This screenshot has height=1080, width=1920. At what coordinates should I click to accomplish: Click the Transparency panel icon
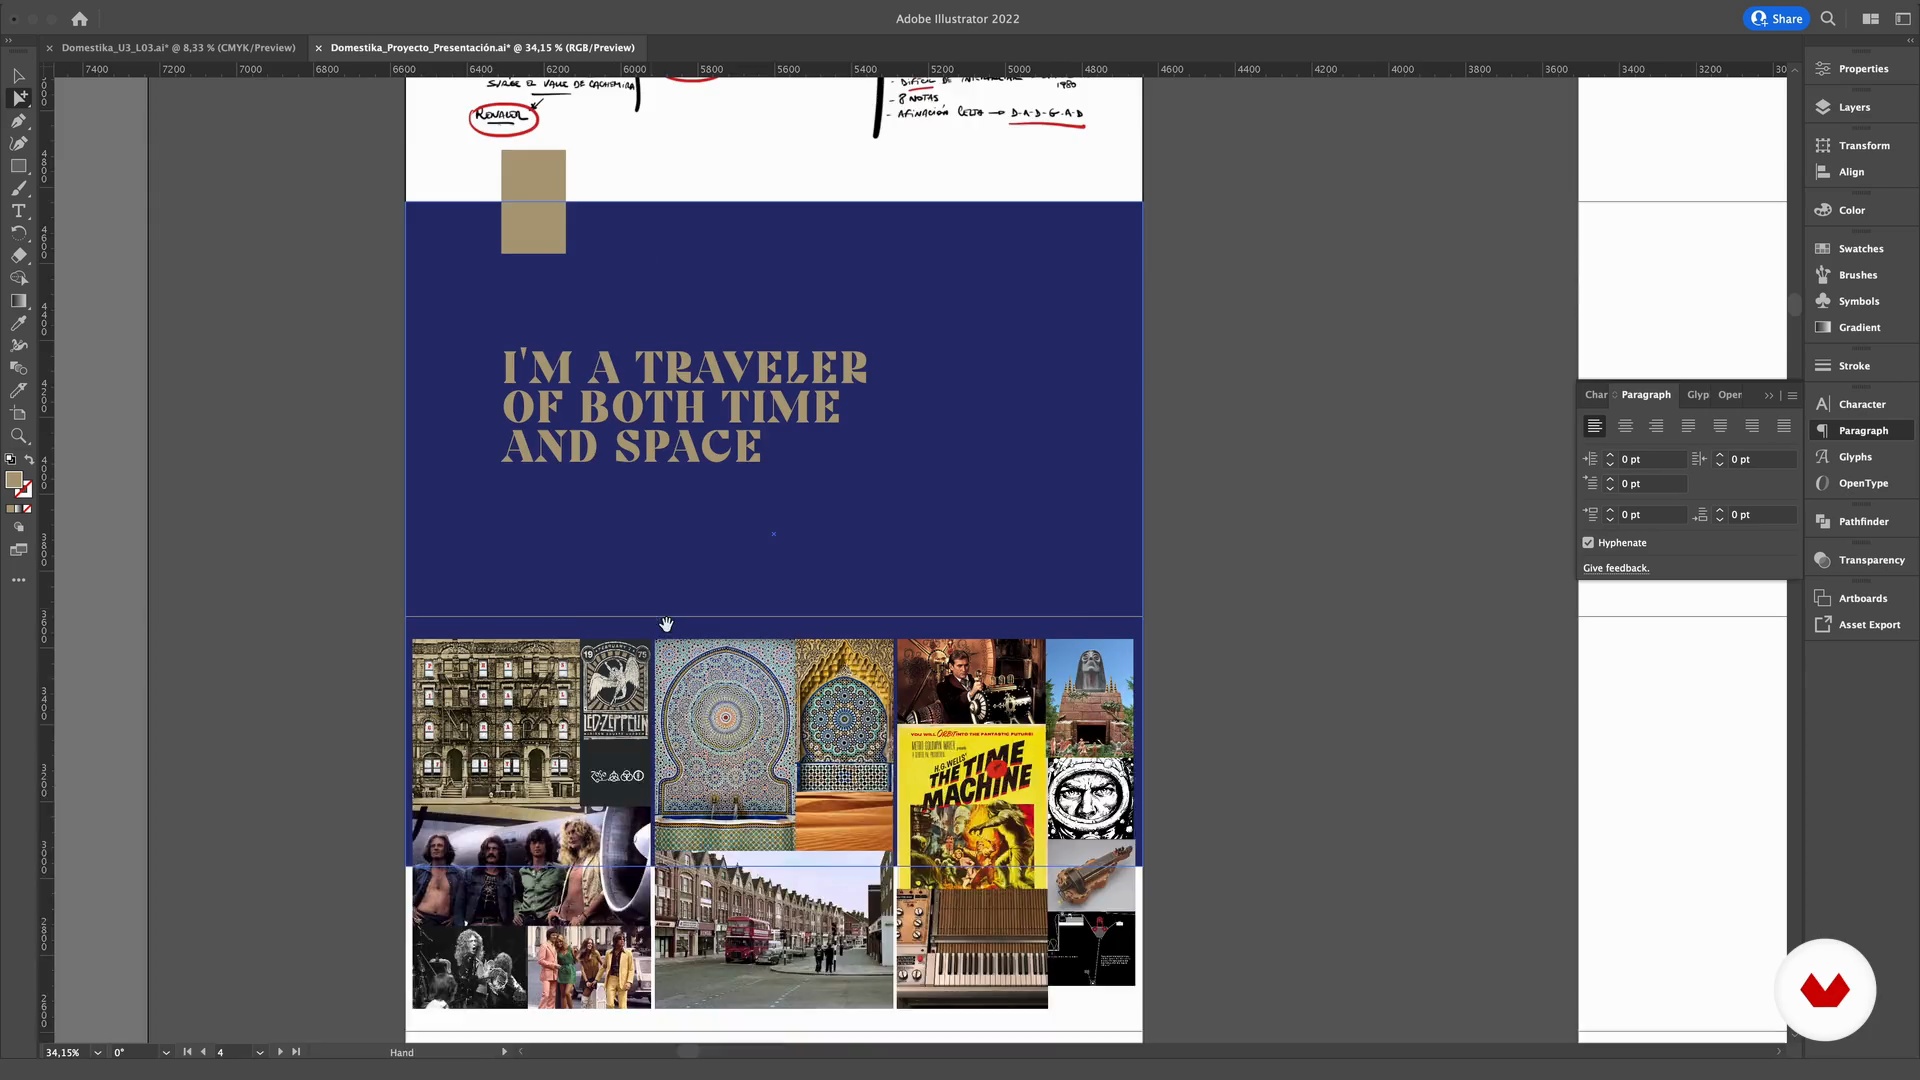[x=1823, y=560]
